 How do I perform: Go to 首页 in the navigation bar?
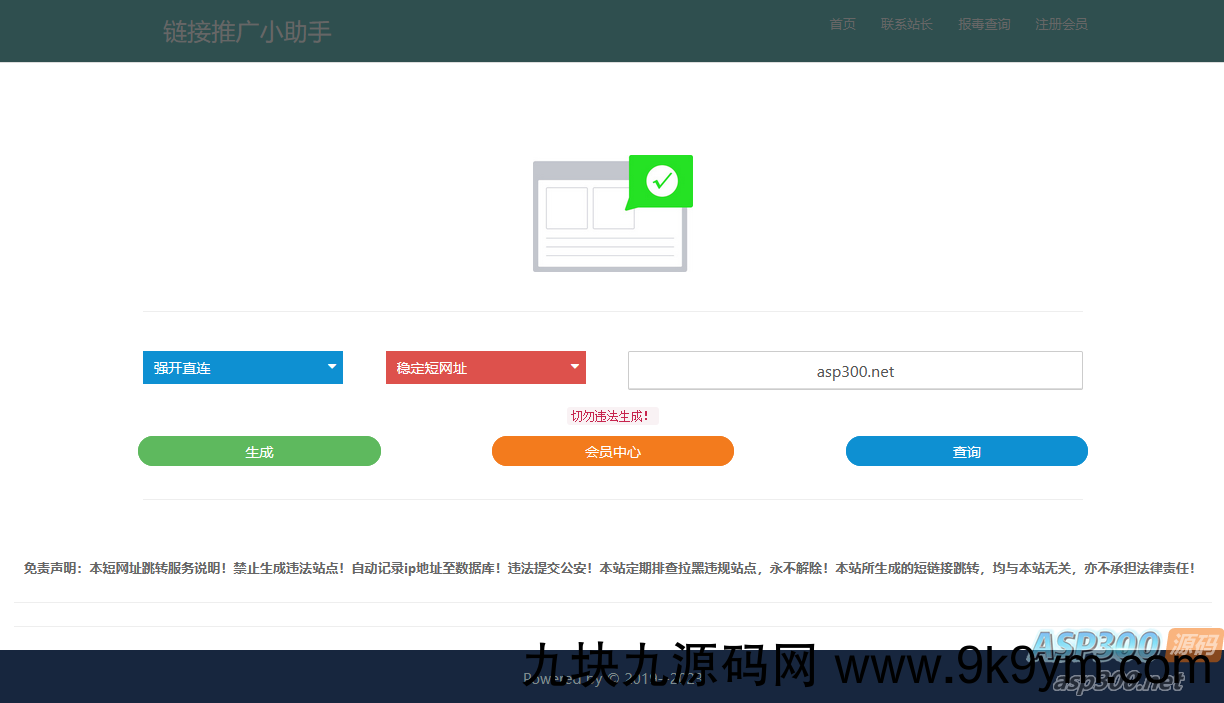tap(842, 24)
